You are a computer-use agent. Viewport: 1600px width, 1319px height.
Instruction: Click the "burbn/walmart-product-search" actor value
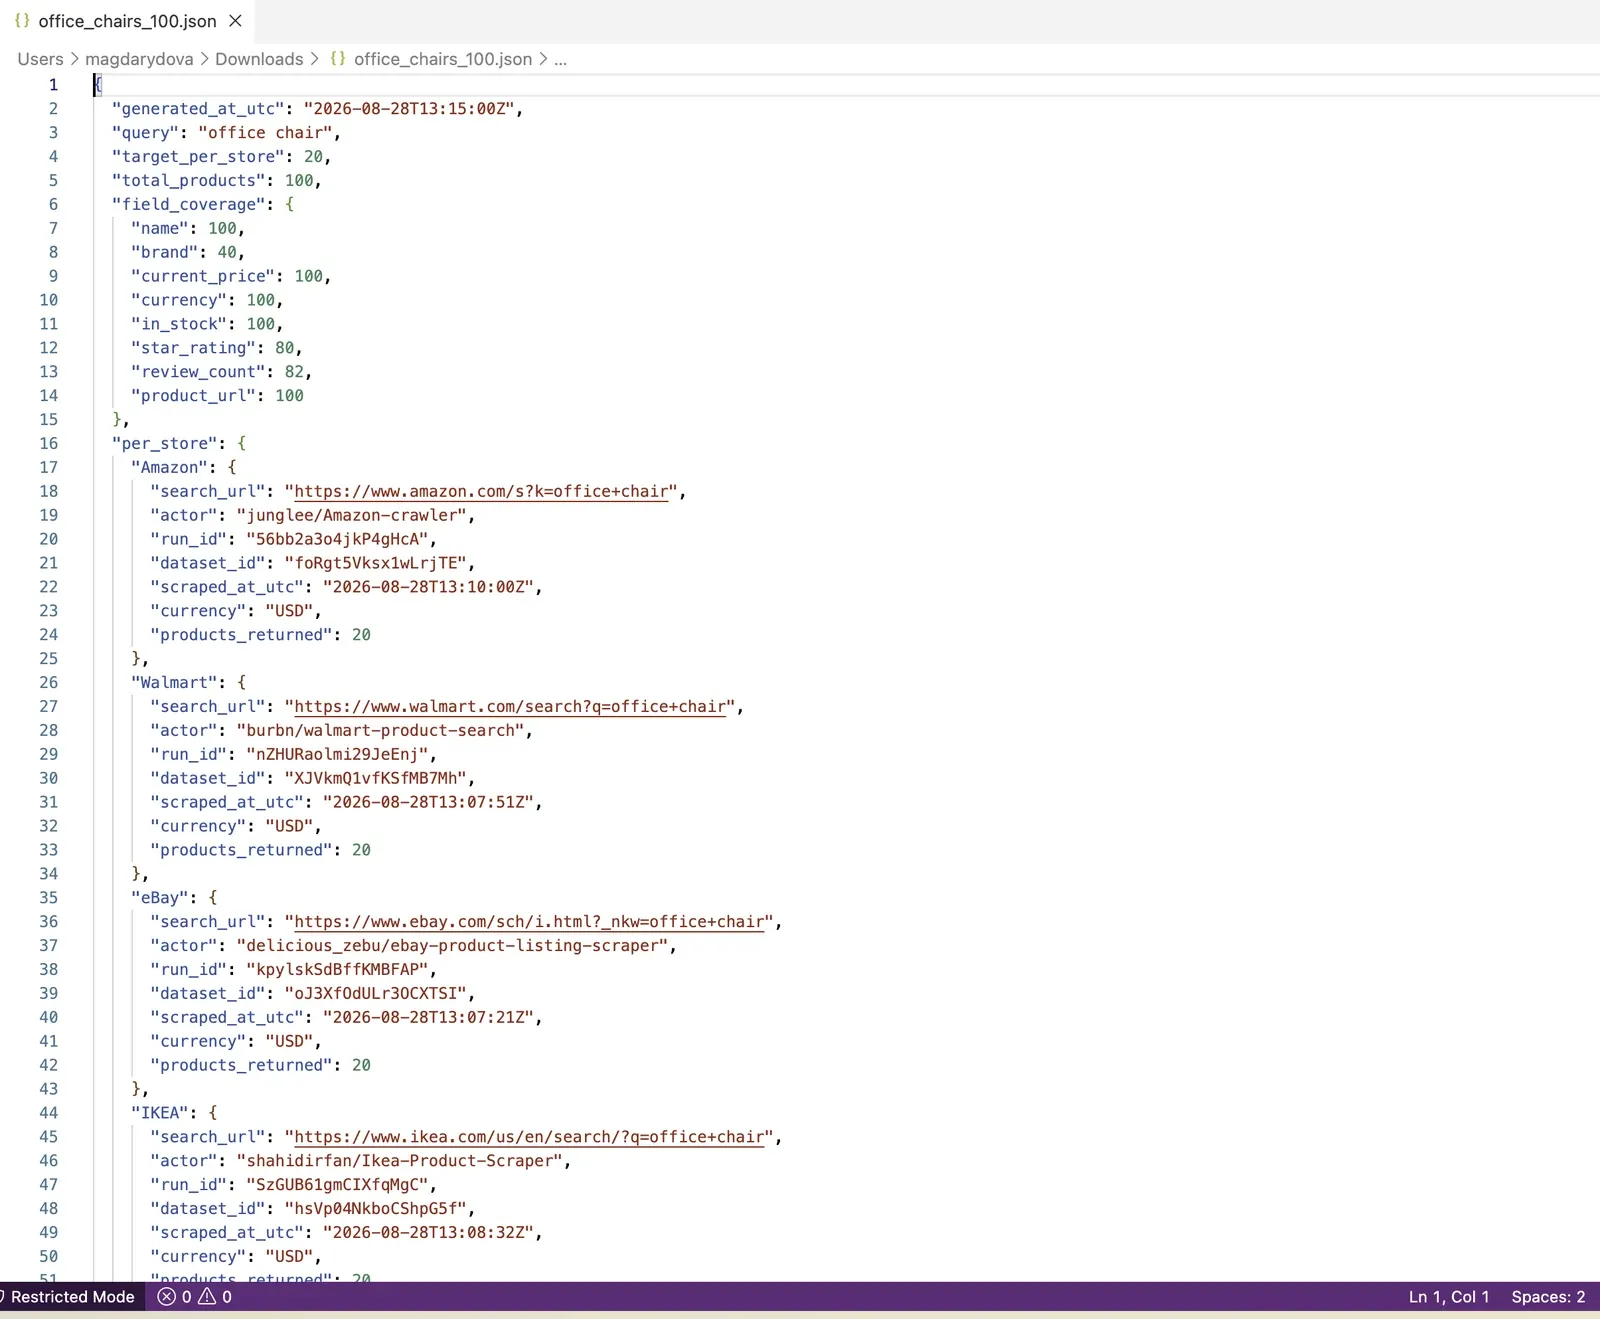(x=380, y=730)
